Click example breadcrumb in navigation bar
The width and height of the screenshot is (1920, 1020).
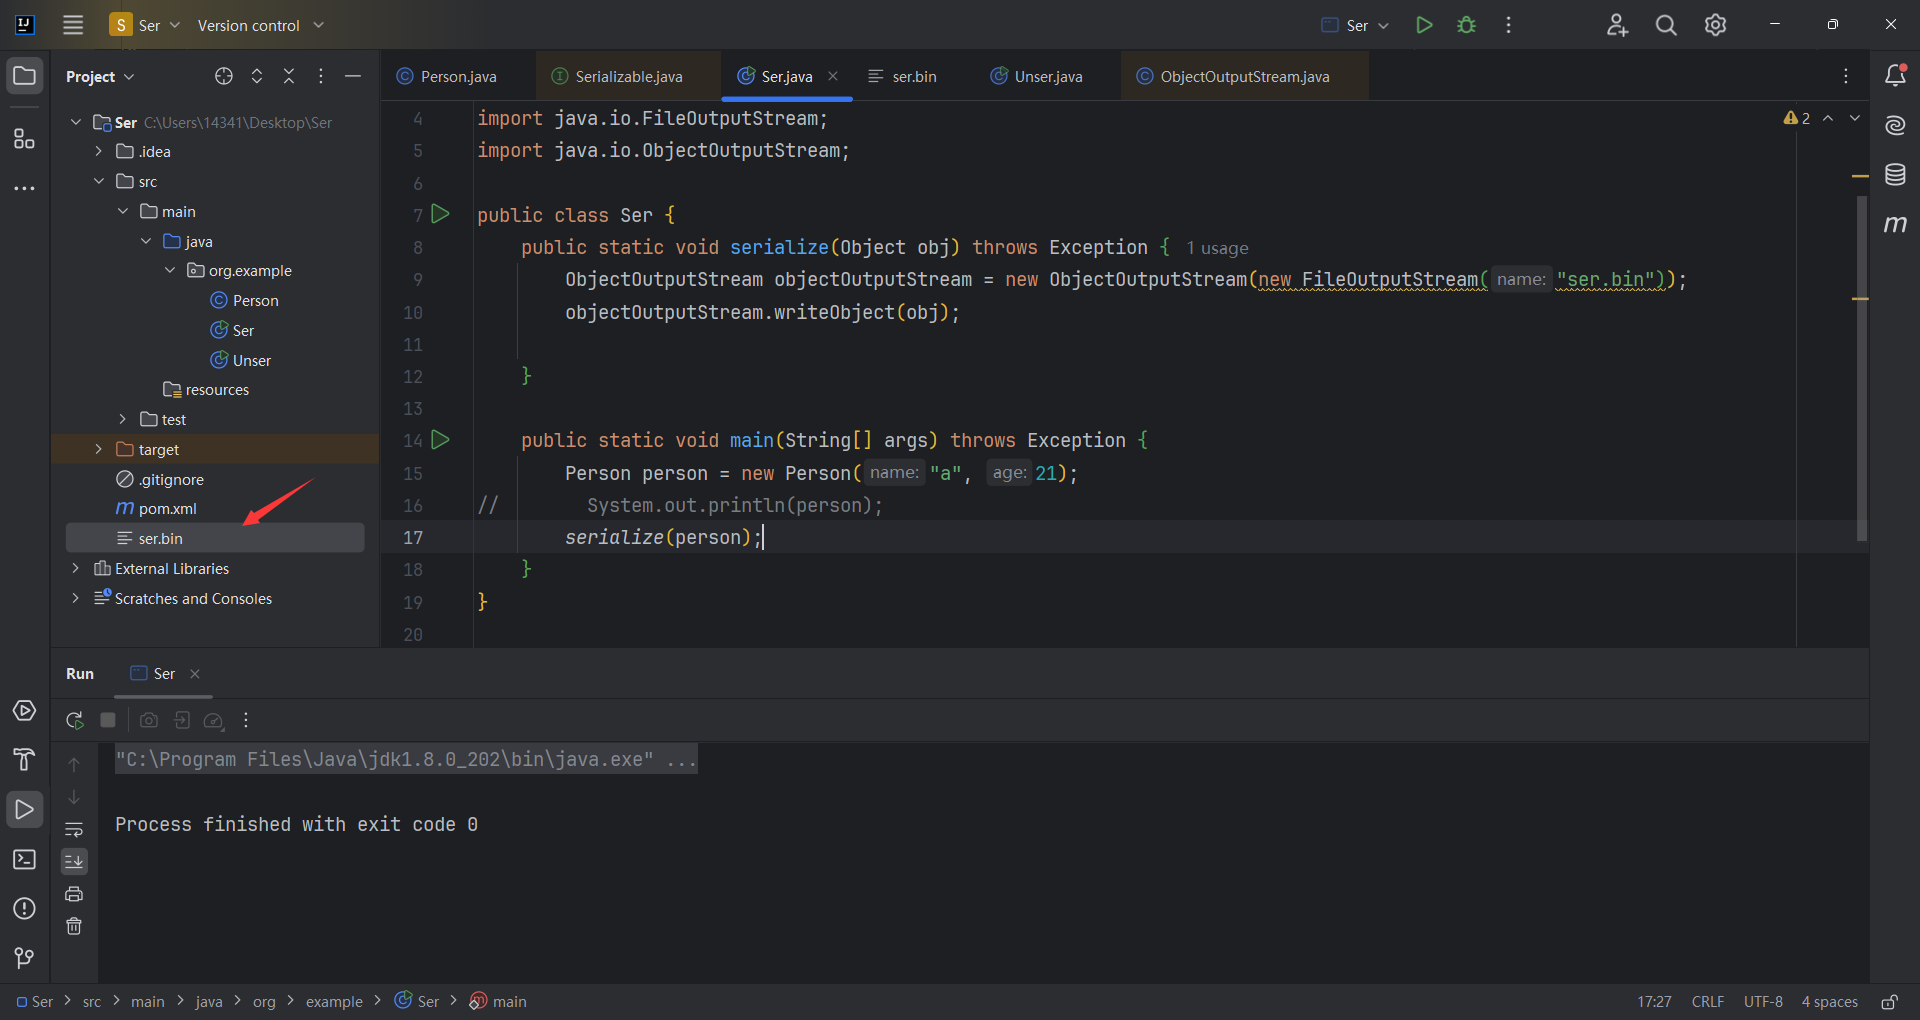[x=334, y=1001]
